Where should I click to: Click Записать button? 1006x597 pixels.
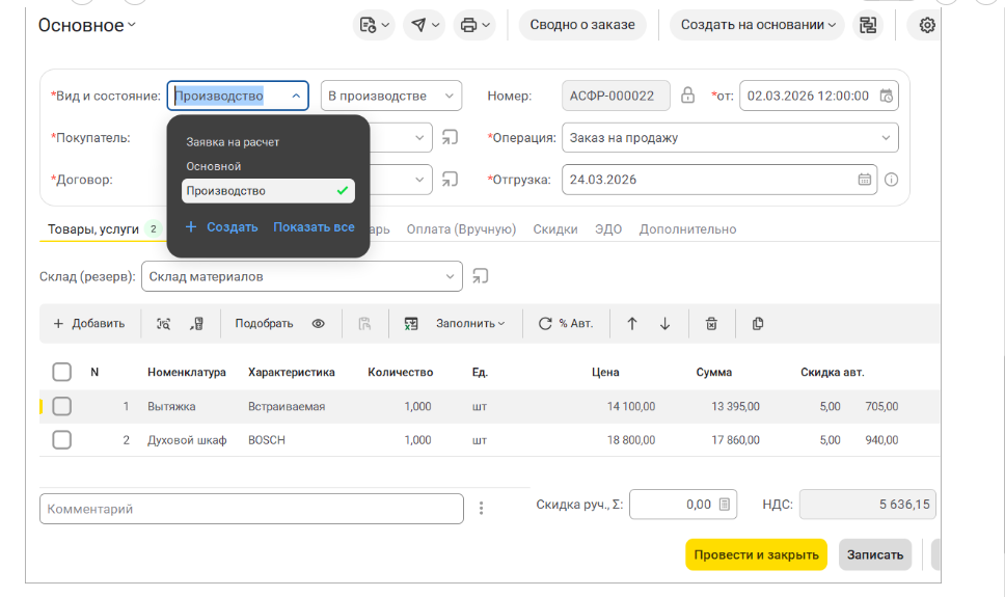(x=875, y=555)
